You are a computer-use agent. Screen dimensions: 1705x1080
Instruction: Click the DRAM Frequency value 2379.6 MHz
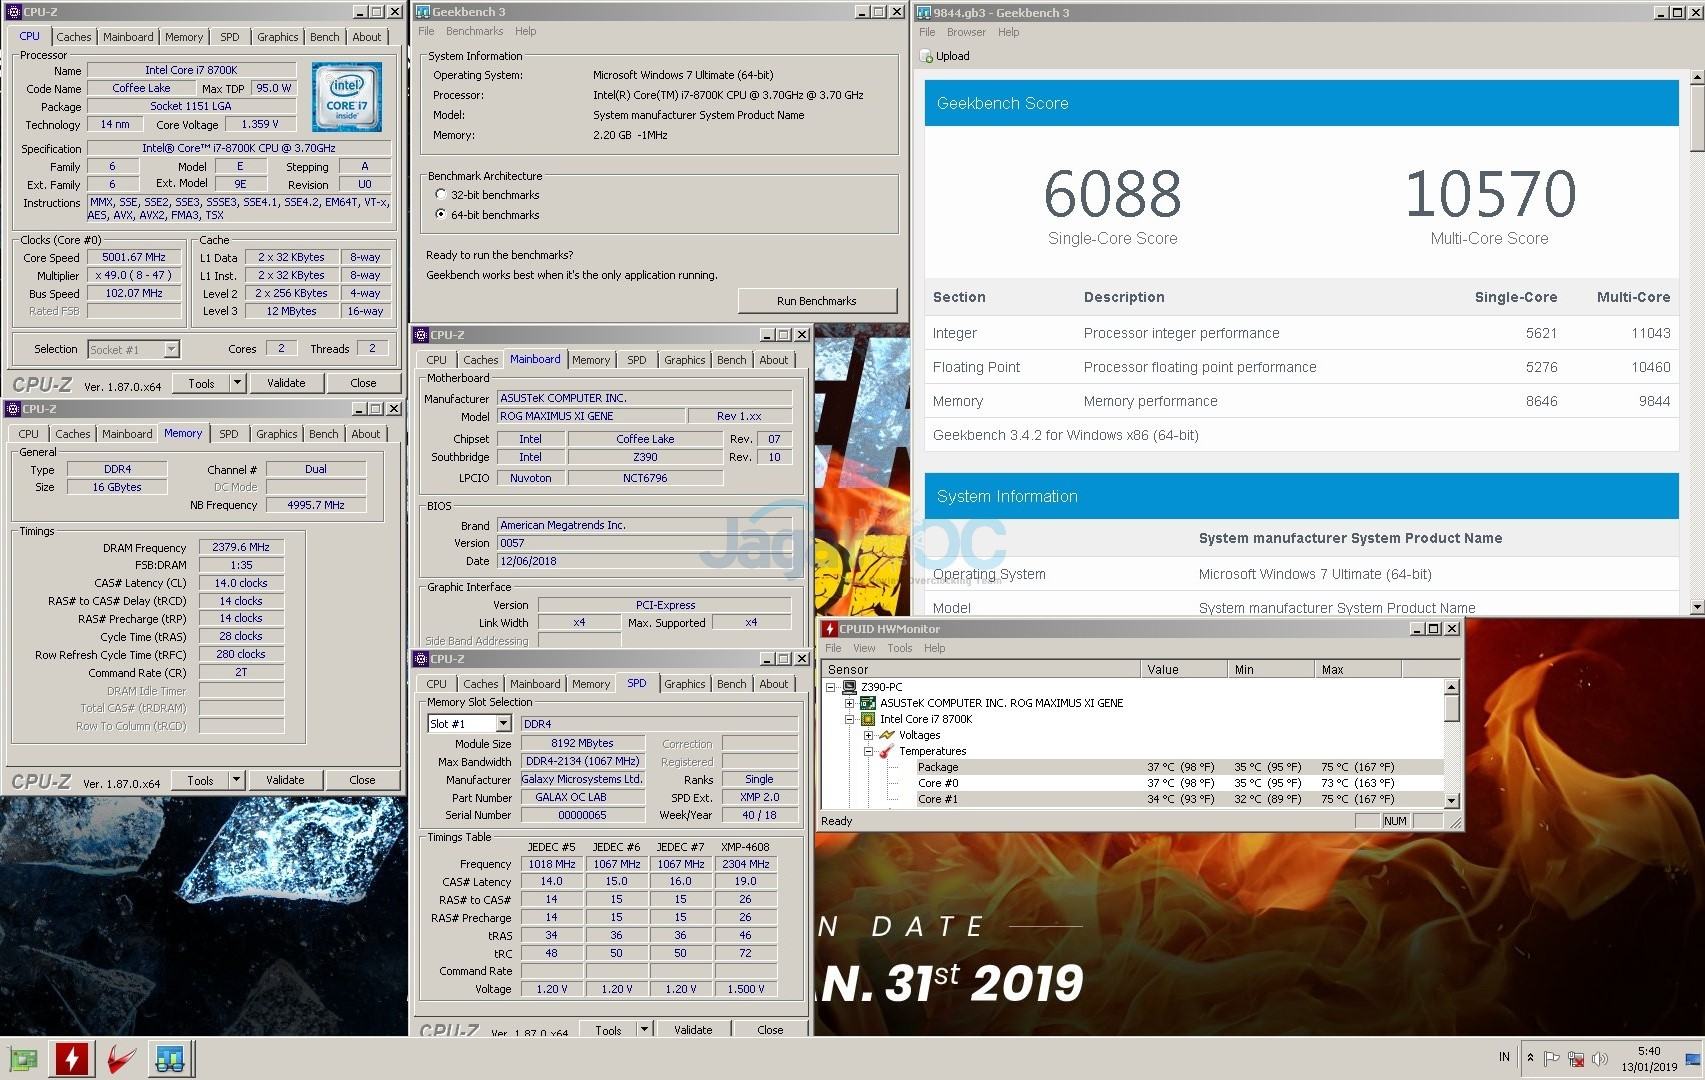pyautogui.click(x=241, y=547)
